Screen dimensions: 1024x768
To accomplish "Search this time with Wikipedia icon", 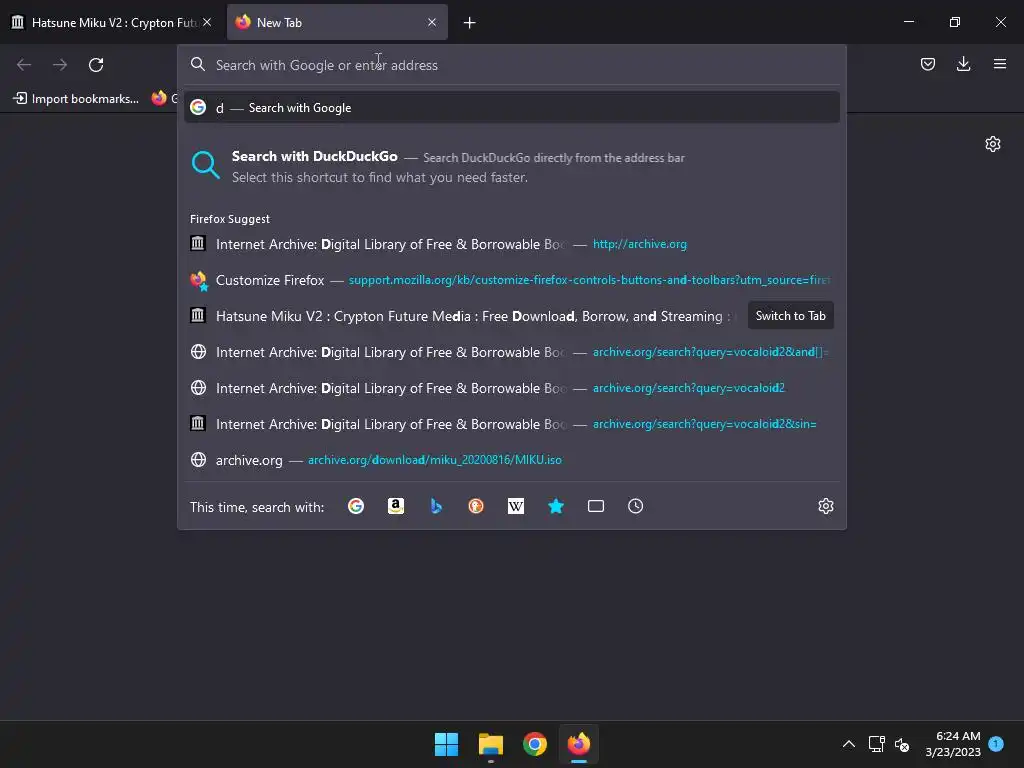I will [x=516, y=506].
